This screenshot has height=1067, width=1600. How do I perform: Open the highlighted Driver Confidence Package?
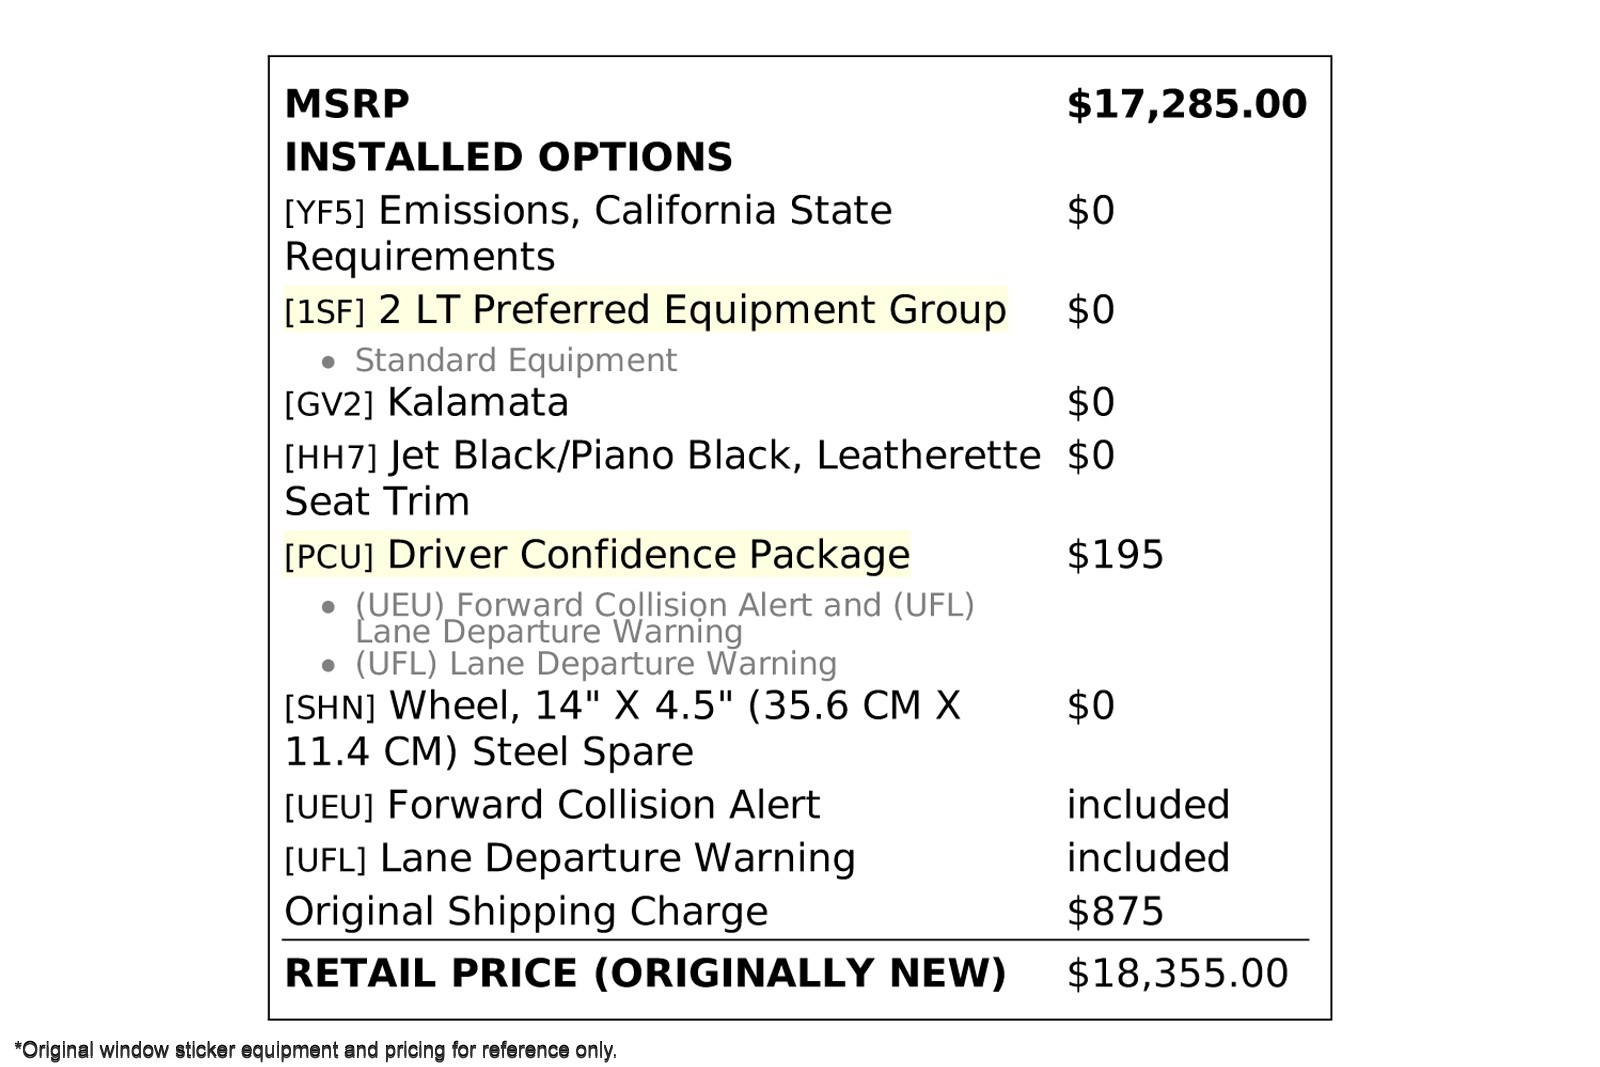(x=597, y=555)
